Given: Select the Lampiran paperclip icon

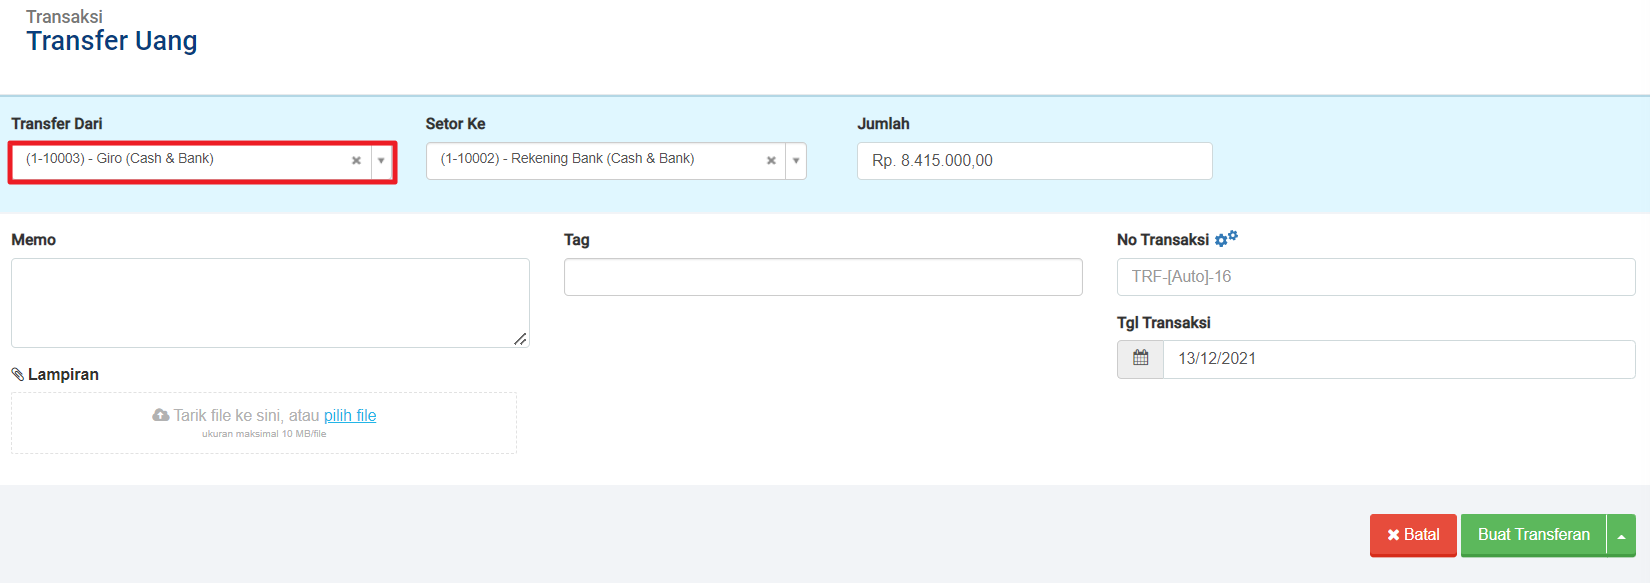Looking at the screenshot, I should pos(18,374).
